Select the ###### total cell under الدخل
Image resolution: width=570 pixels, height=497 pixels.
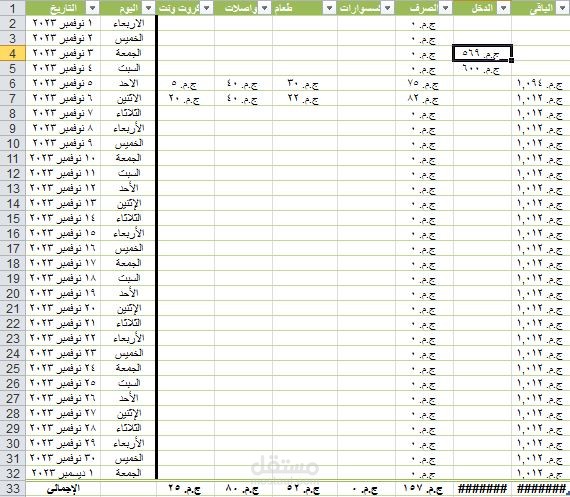pos(482,489)
